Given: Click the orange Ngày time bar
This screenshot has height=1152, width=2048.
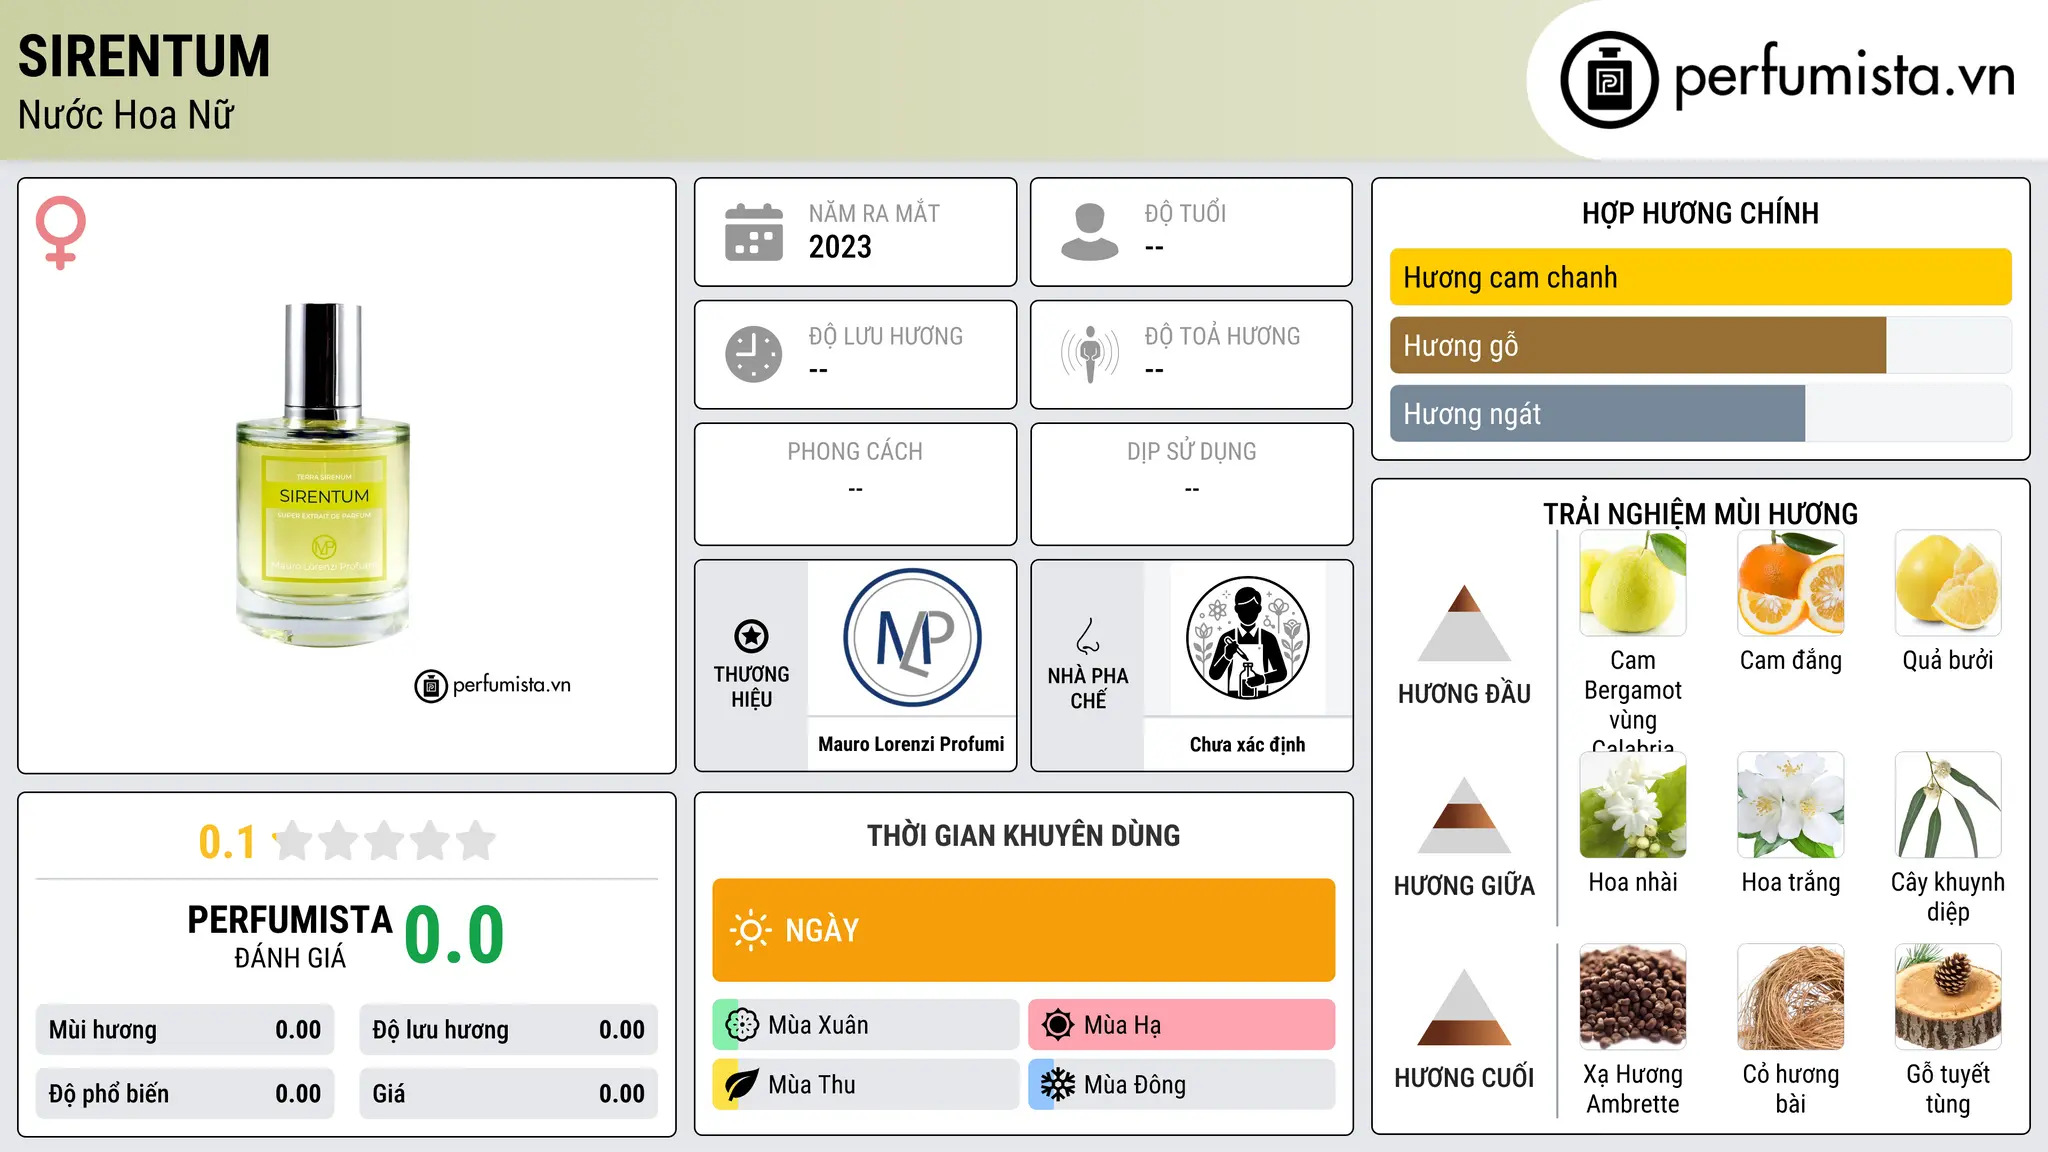Looking at the screenshot, I should pos(1024,930).
